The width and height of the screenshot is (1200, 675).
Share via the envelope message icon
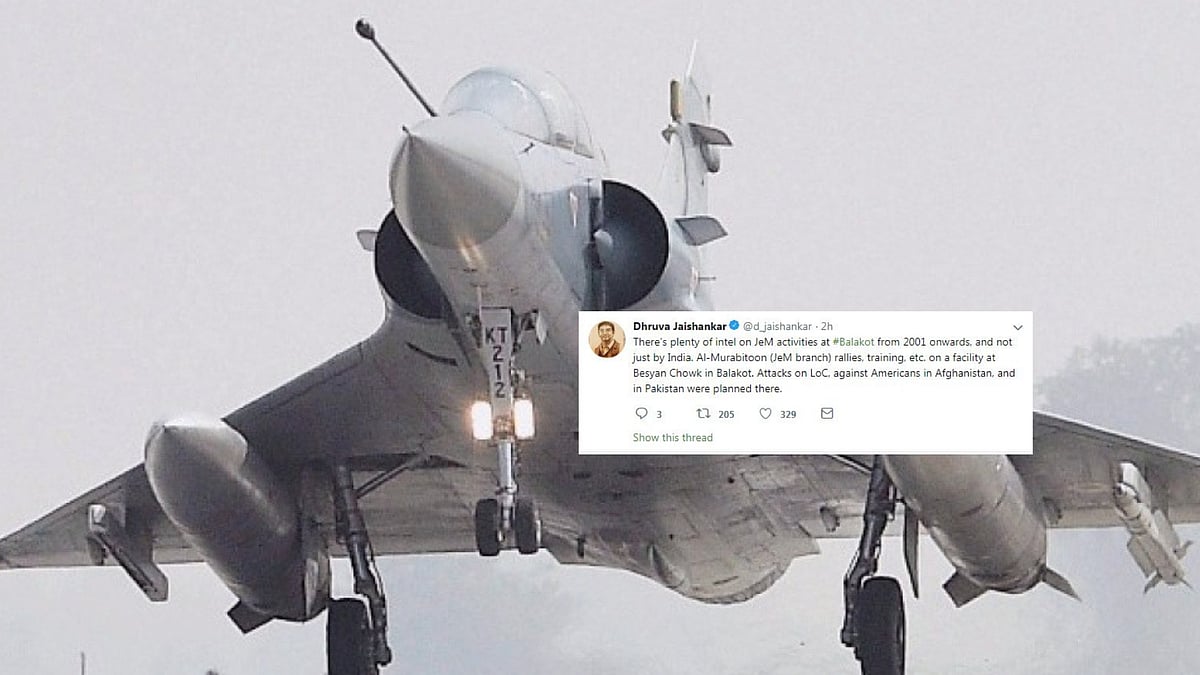(x=827, y=413)
